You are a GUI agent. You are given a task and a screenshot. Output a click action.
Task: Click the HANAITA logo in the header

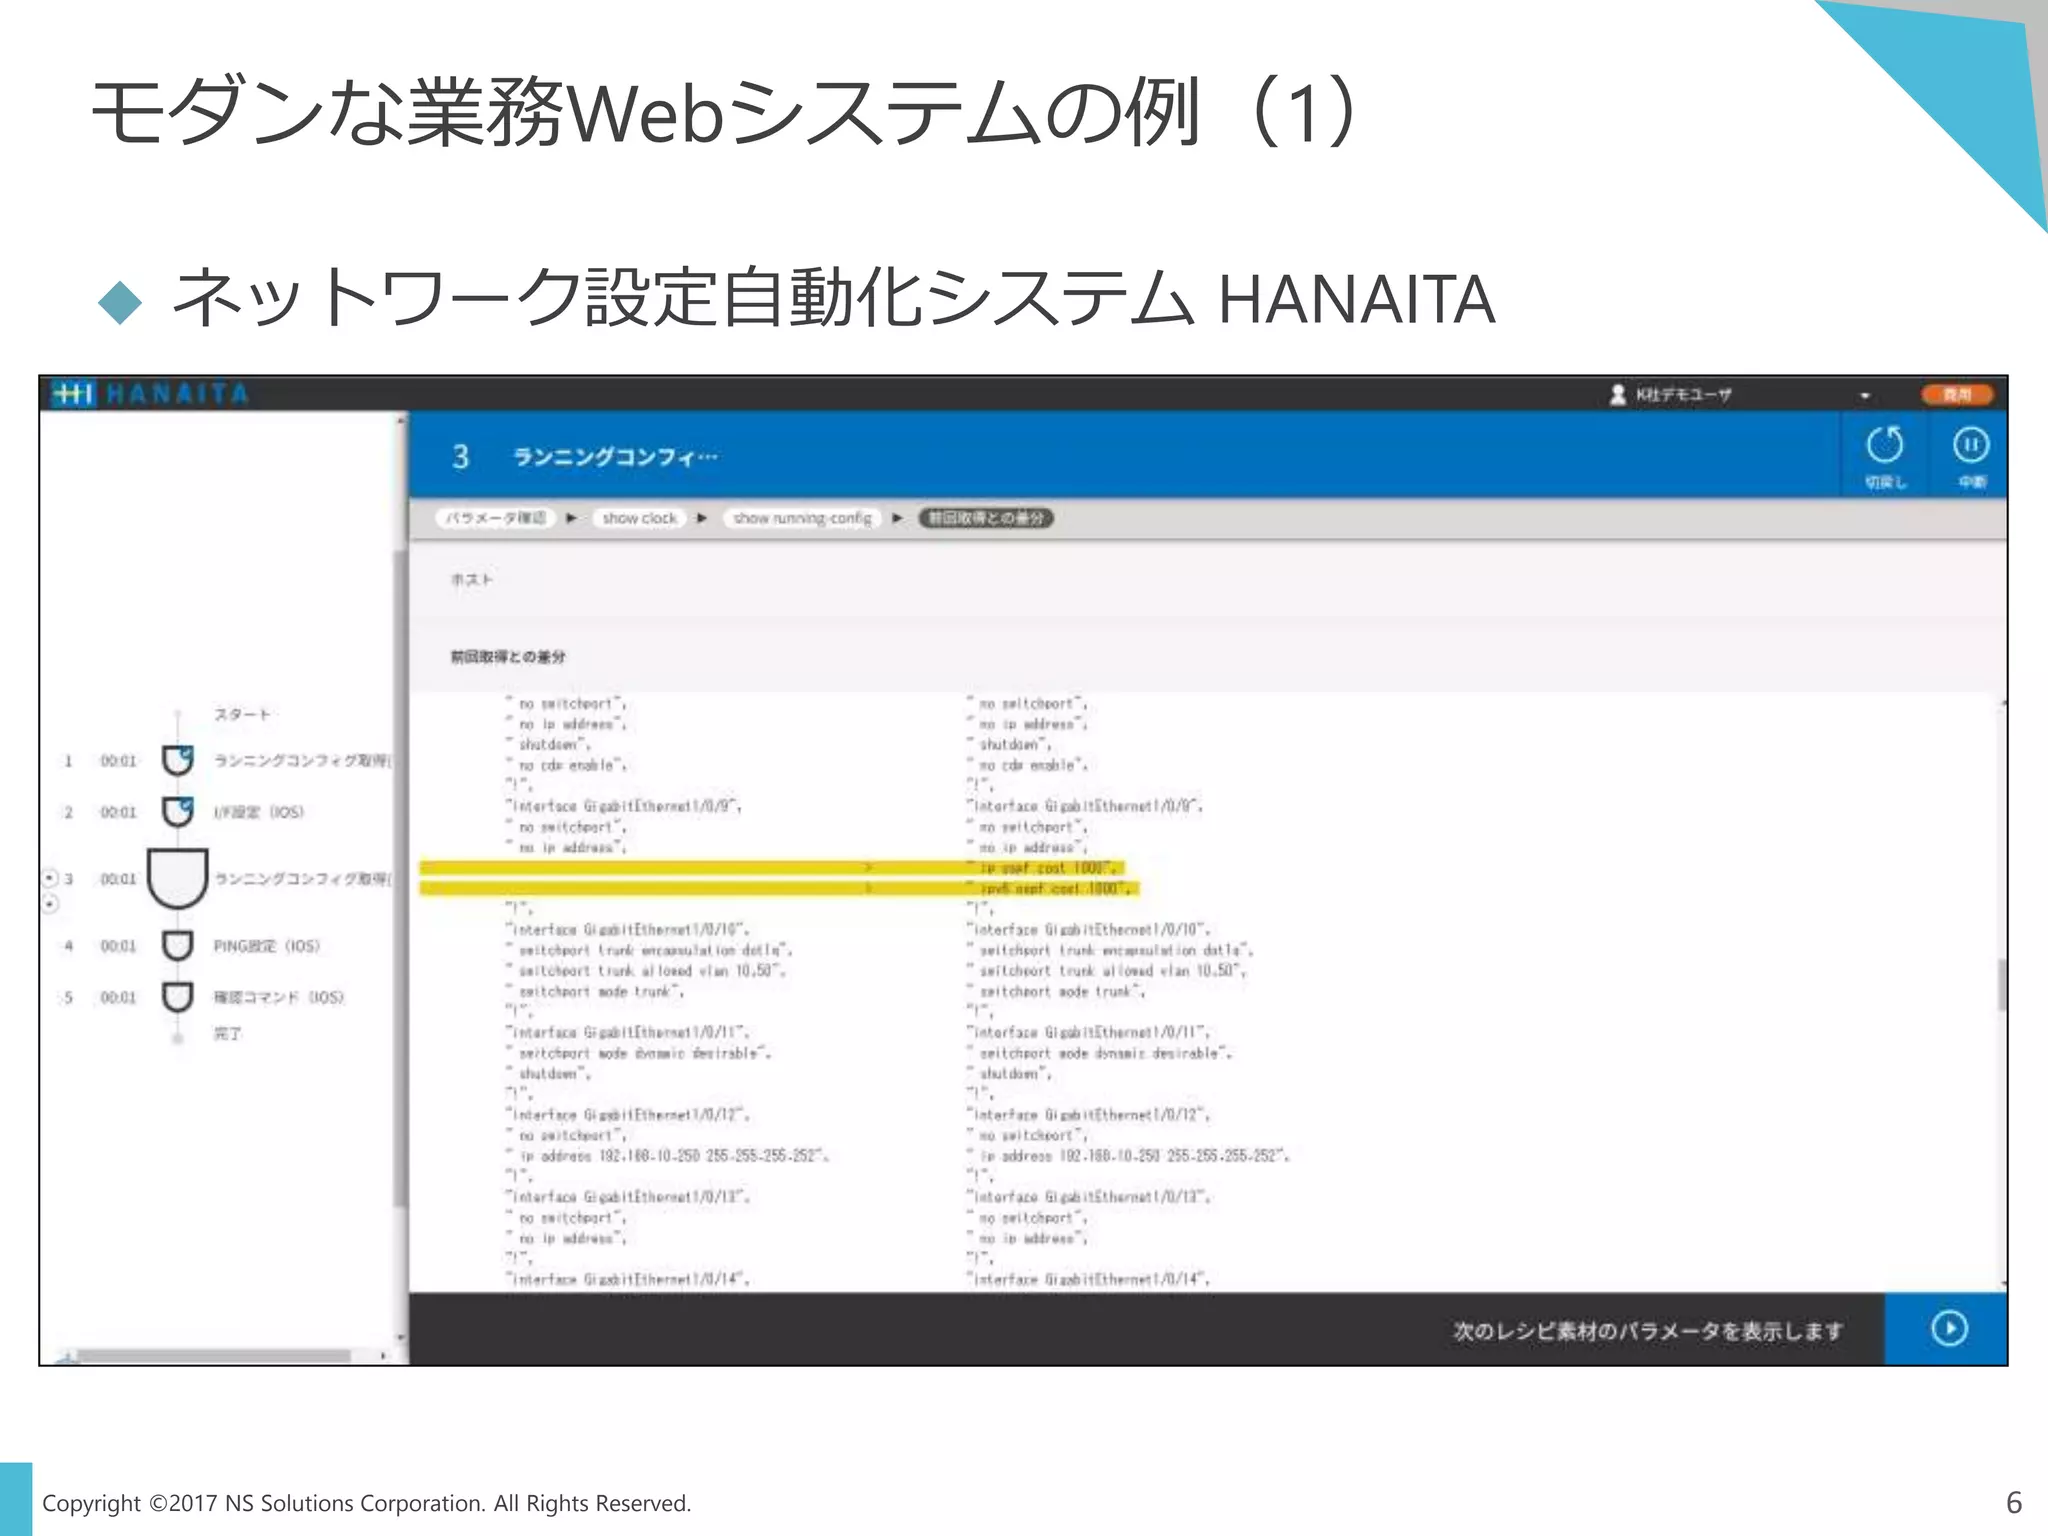point(148,393)
